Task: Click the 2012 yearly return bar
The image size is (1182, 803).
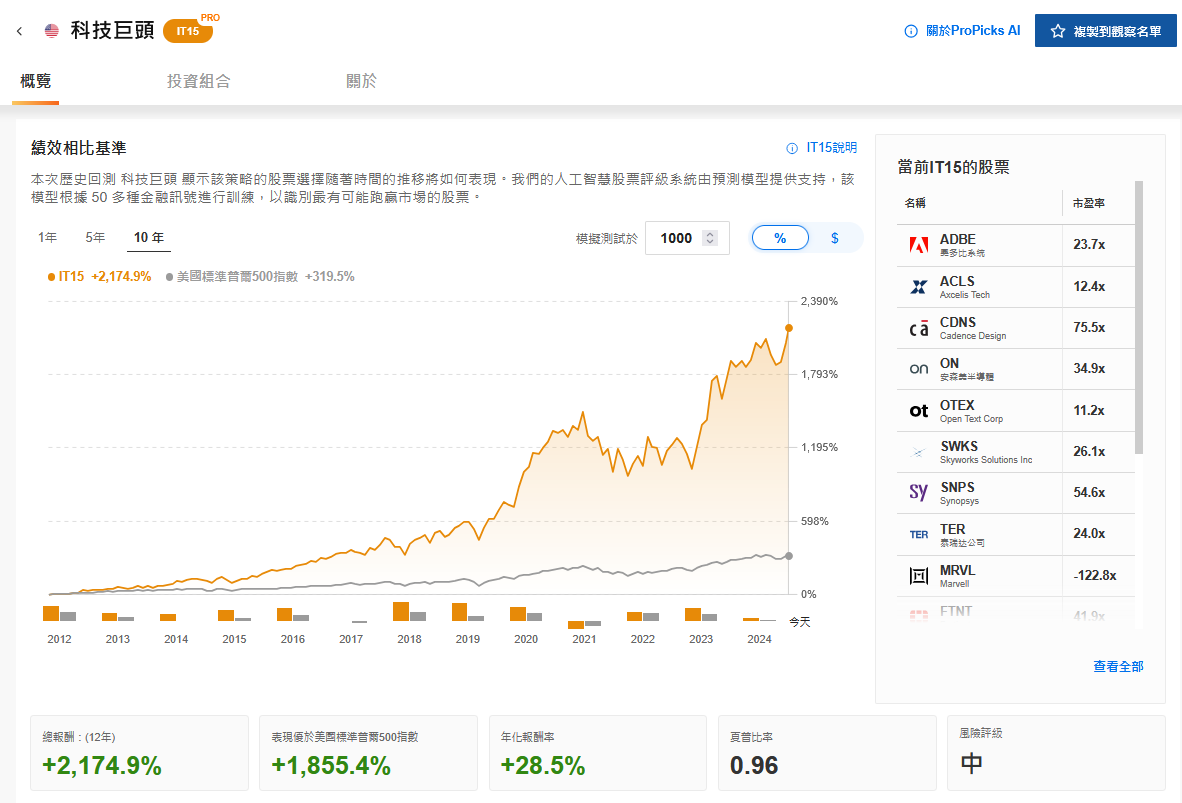Action: pyautogui.click(x=51, y=613)
